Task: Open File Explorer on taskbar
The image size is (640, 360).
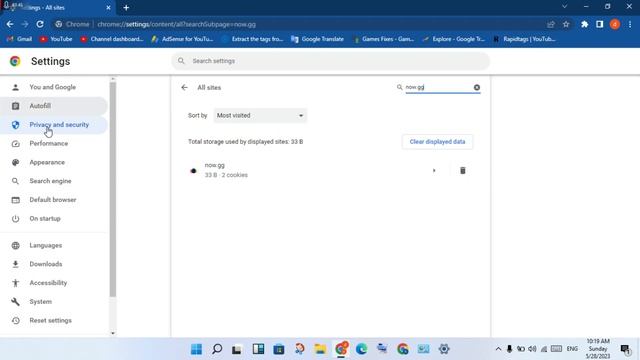Action: click(320, 349)
